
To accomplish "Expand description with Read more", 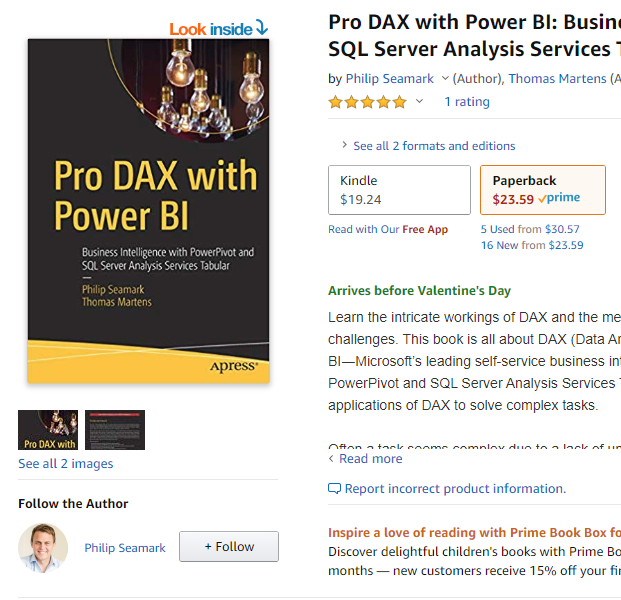I will [370, 459].
